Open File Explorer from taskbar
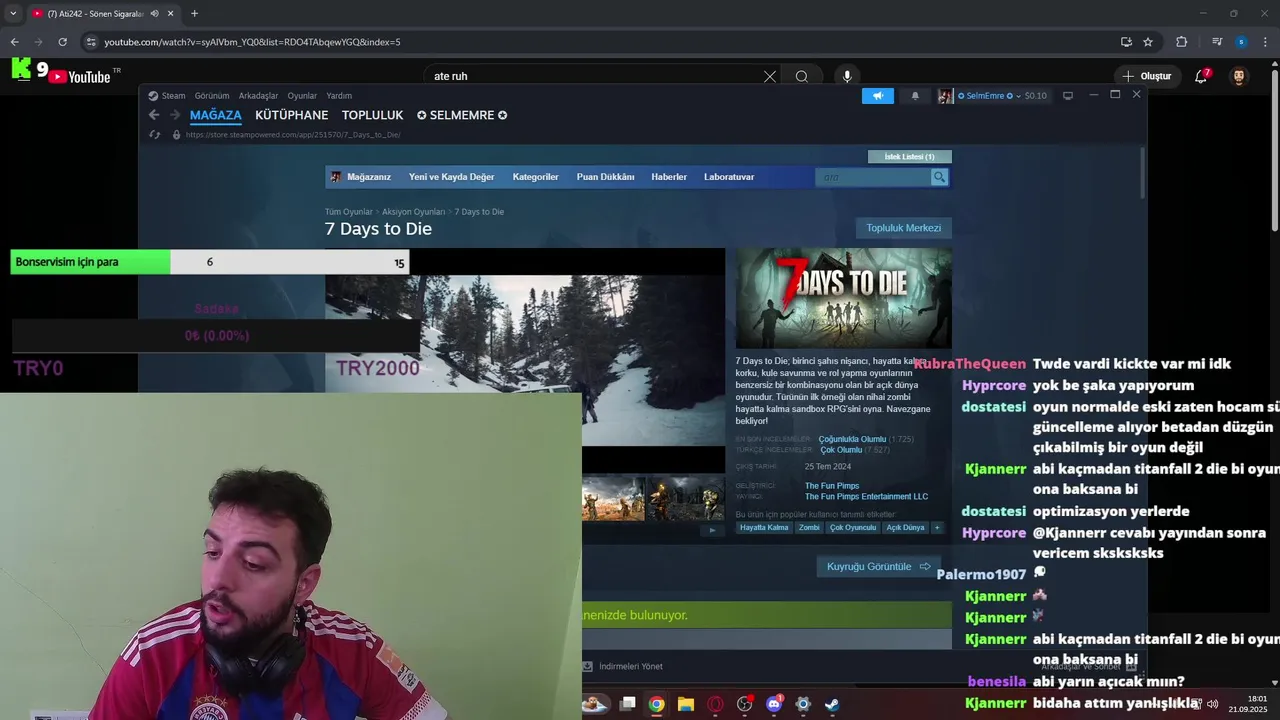The width and height of the screenshot is (1280, 720). [x=686, y=704]
